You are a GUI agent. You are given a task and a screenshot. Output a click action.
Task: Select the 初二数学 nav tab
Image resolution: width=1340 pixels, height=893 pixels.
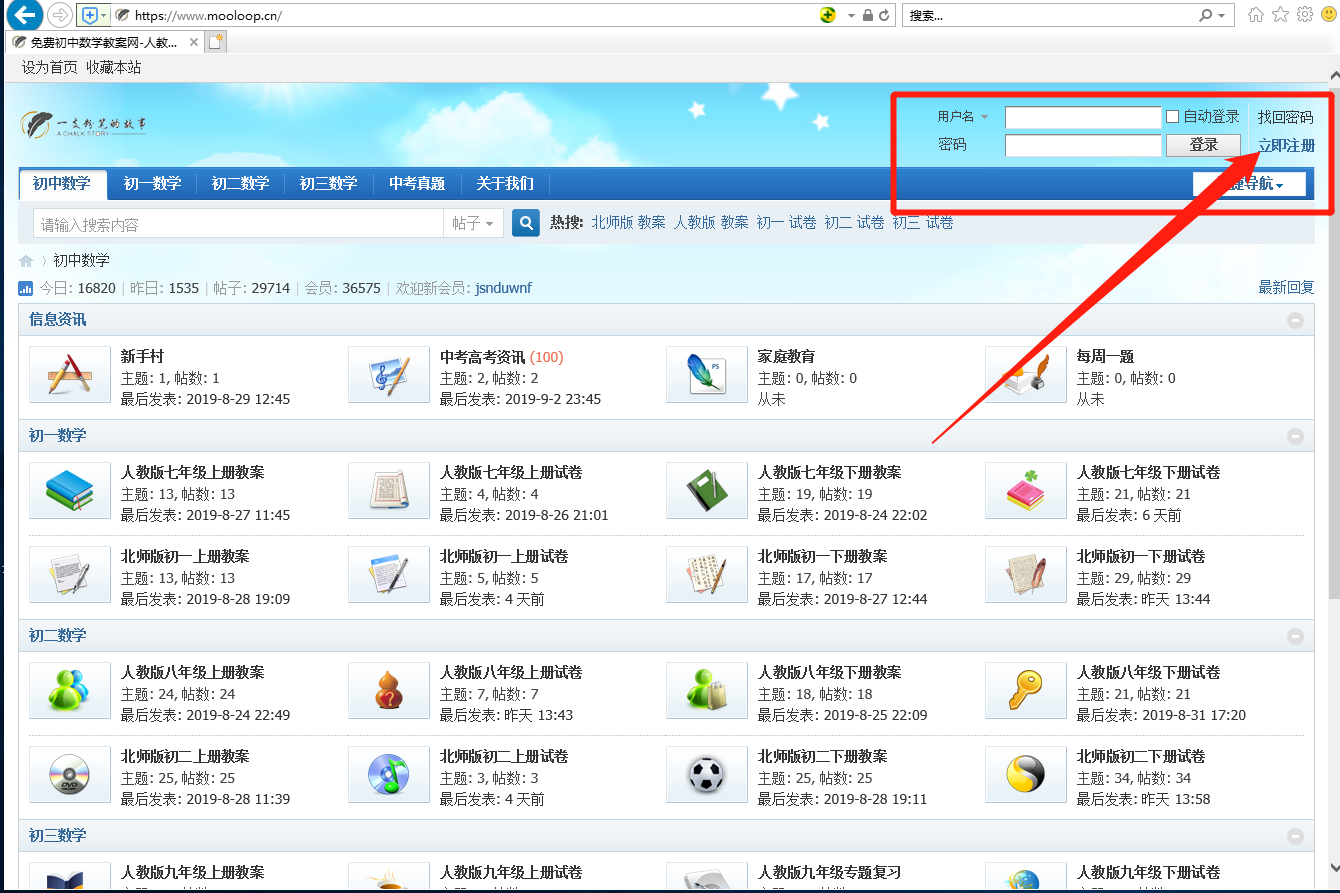[x=240, y=184]
